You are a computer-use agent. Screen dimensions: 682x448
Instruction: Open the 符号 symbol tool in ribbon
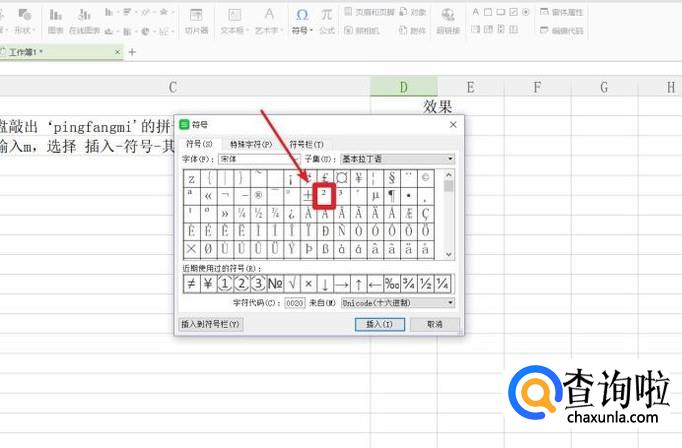tap(302, 21)
